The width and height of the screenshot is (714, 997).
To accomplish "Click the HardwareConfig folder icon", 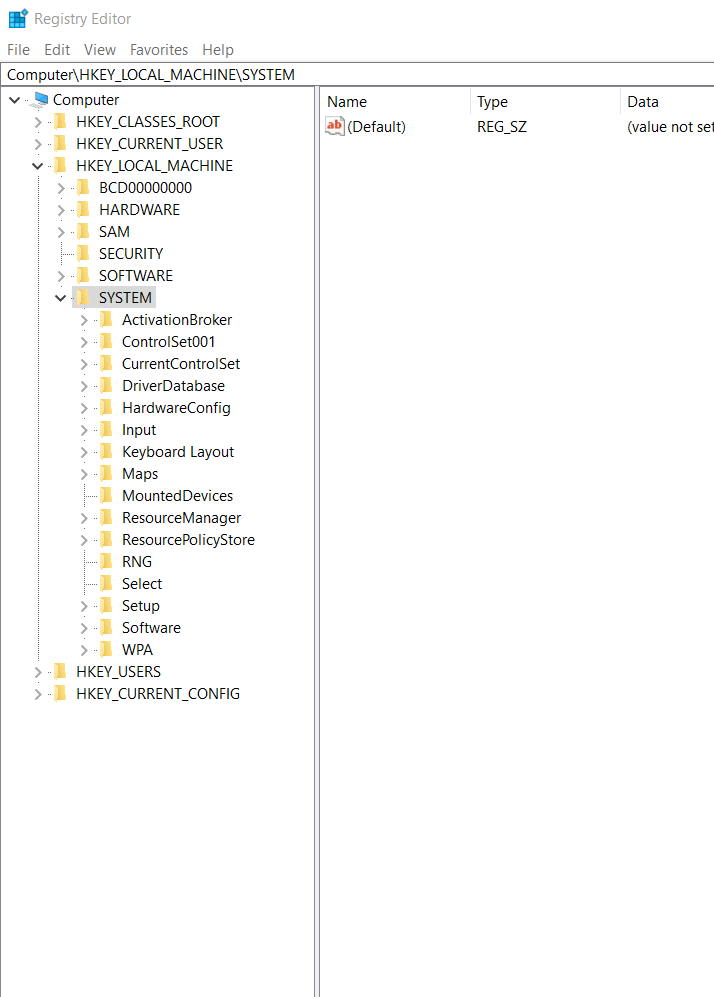I will [x=106, y=408].
